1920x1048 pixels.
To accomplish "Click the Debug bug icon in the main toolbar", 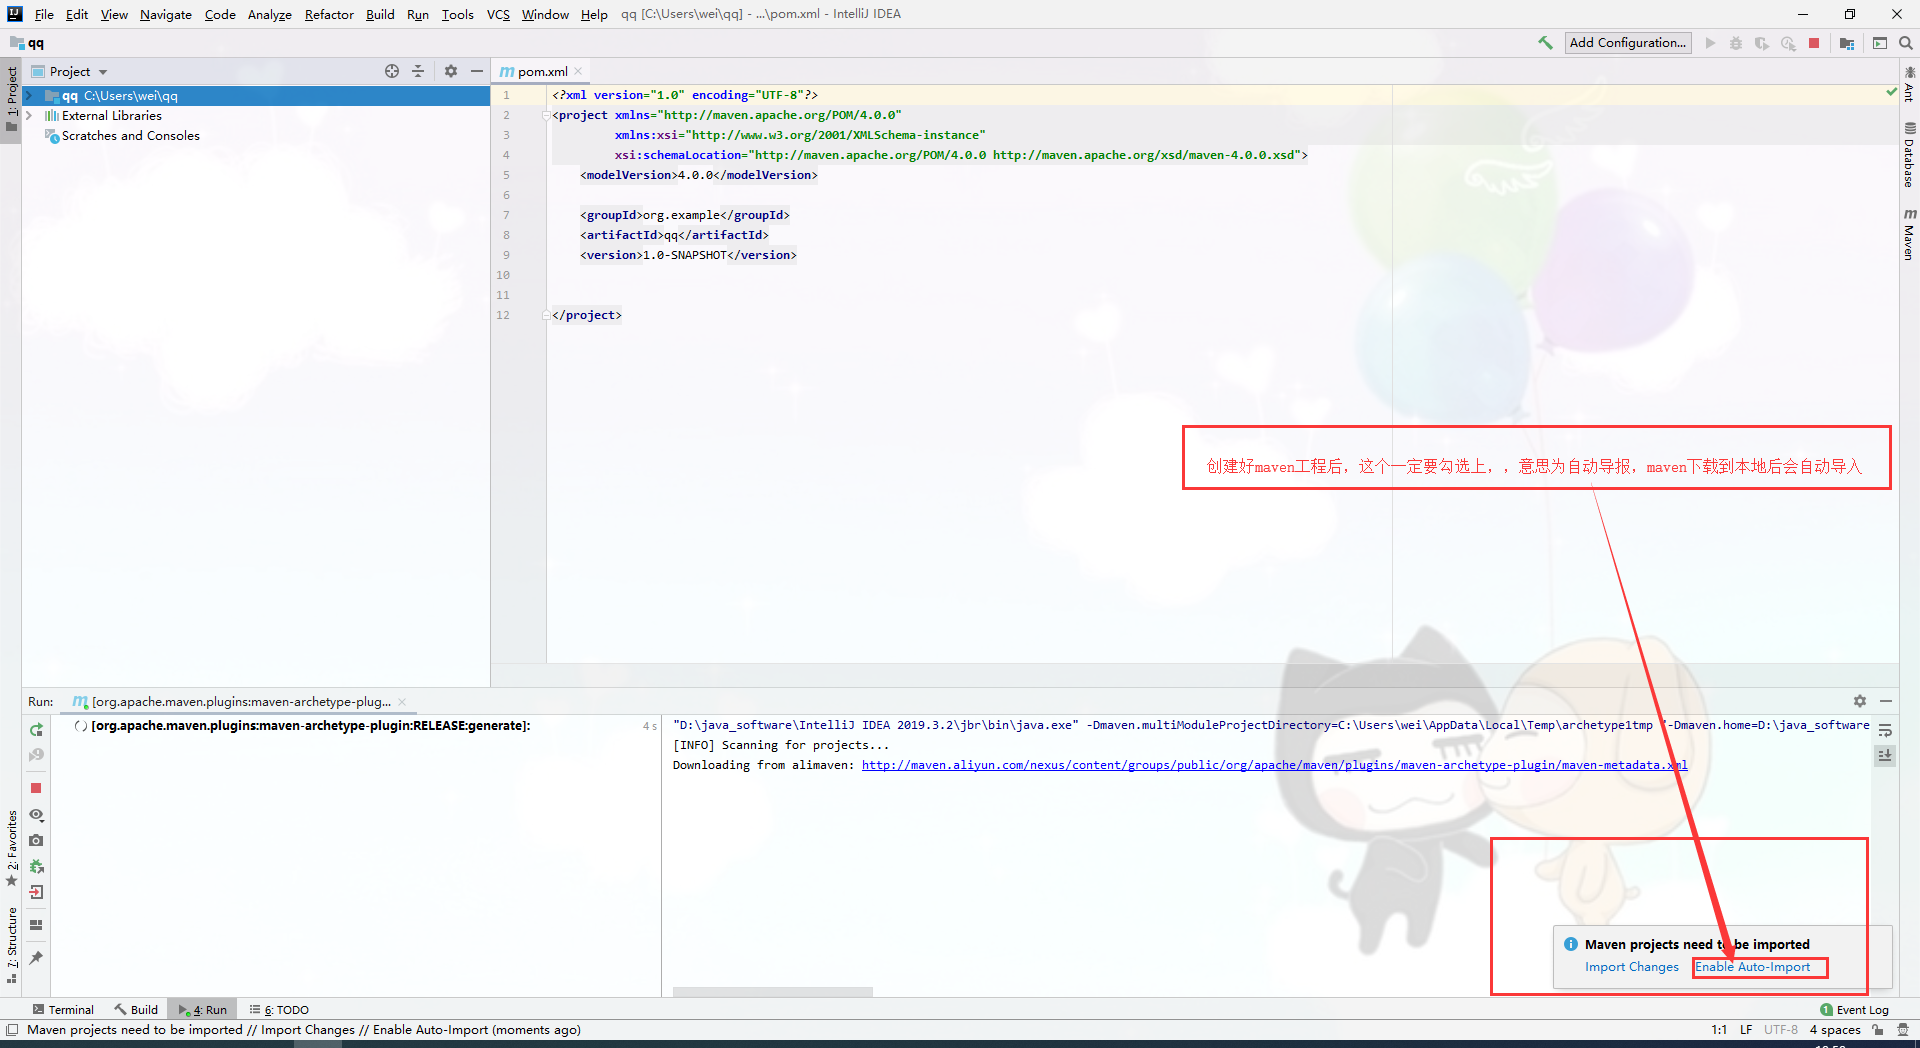I will click(x=1736, y=43).
